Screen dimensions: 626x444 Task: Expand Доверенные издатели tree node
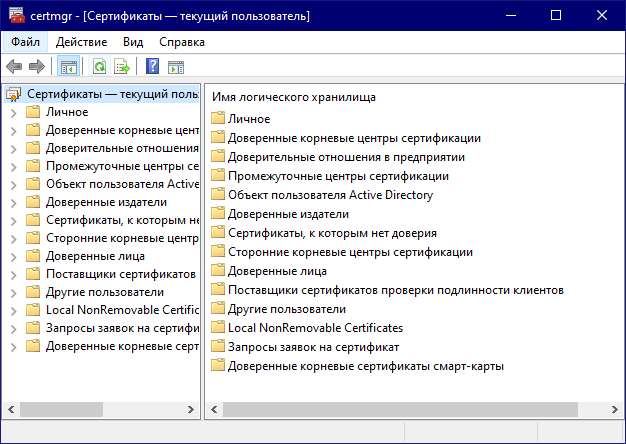point(14,203)
